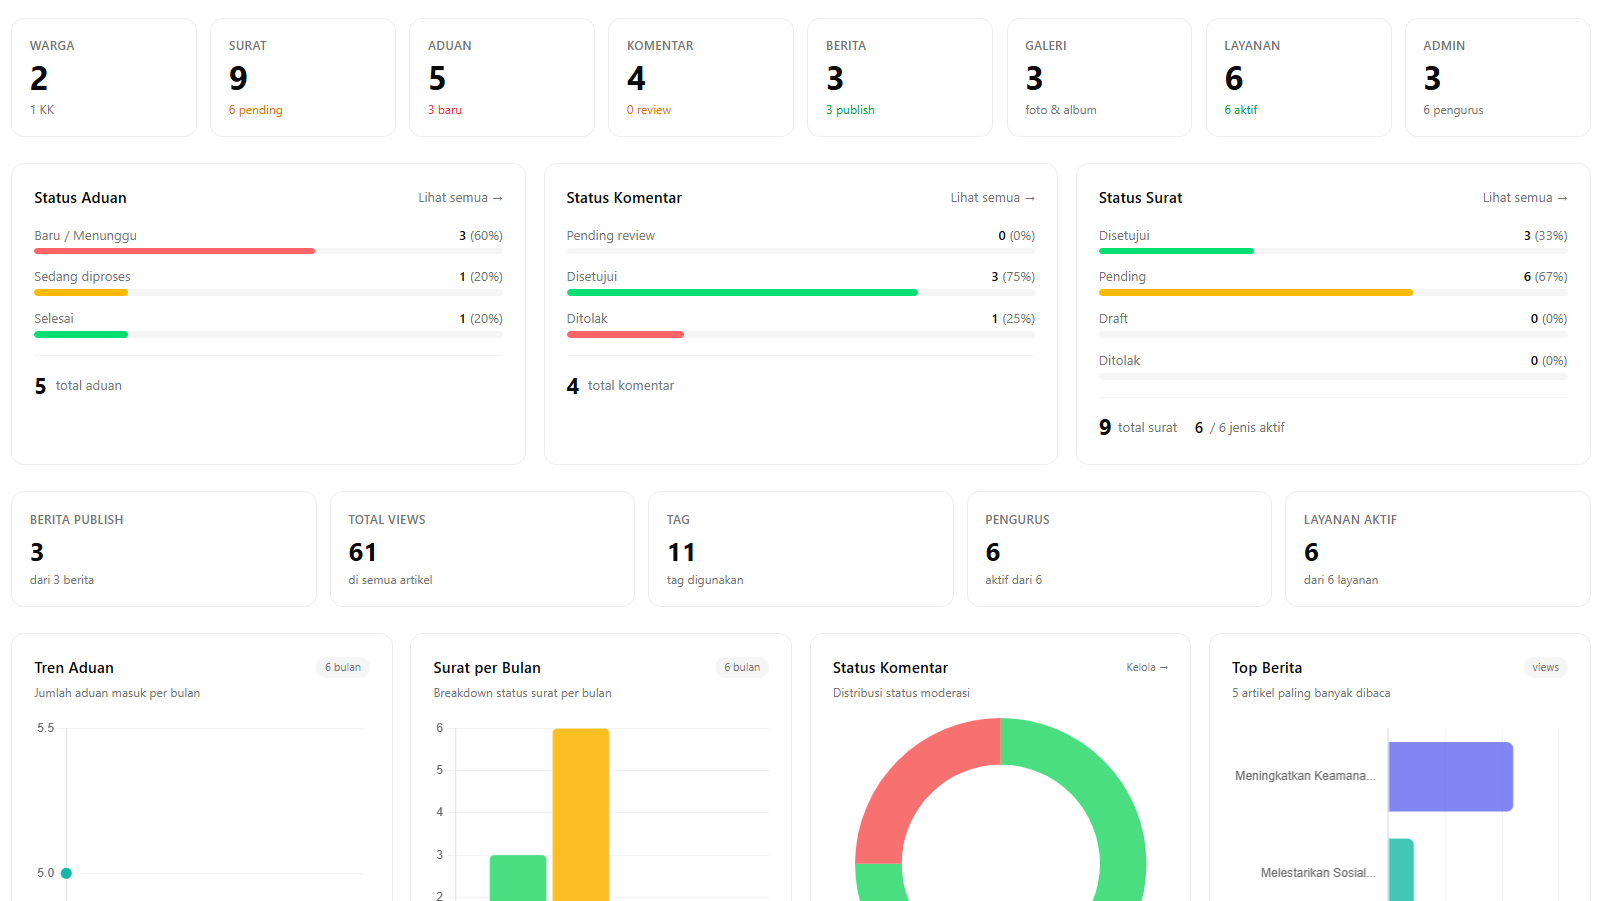1606x901 pixels.
Task: Open Lihat semua link in Status Aduan
Action: click(x=460, y=198)
